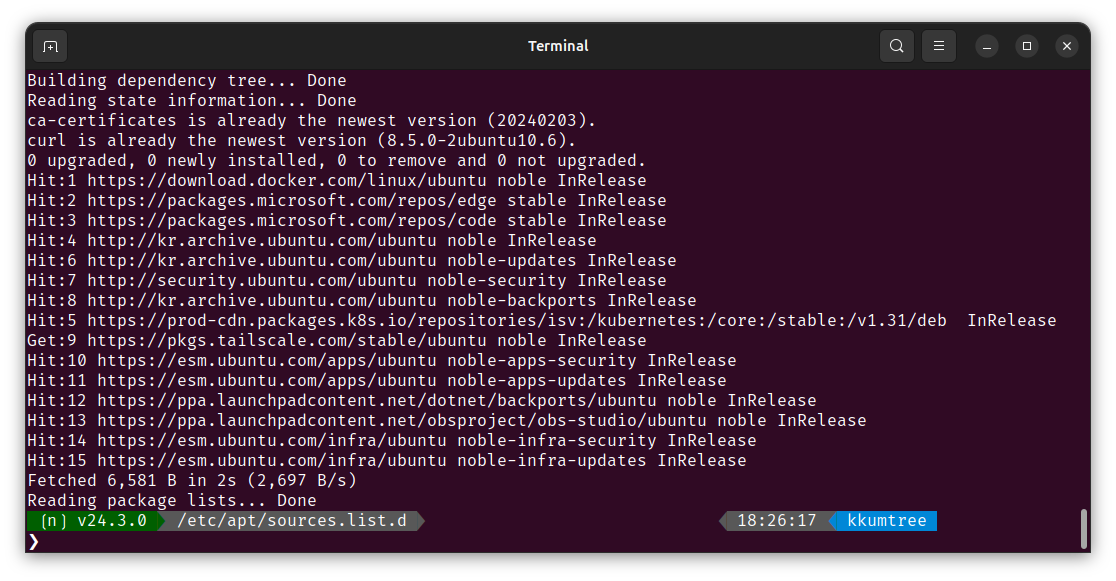Click the kkumtree username segment

click(887, 521)
